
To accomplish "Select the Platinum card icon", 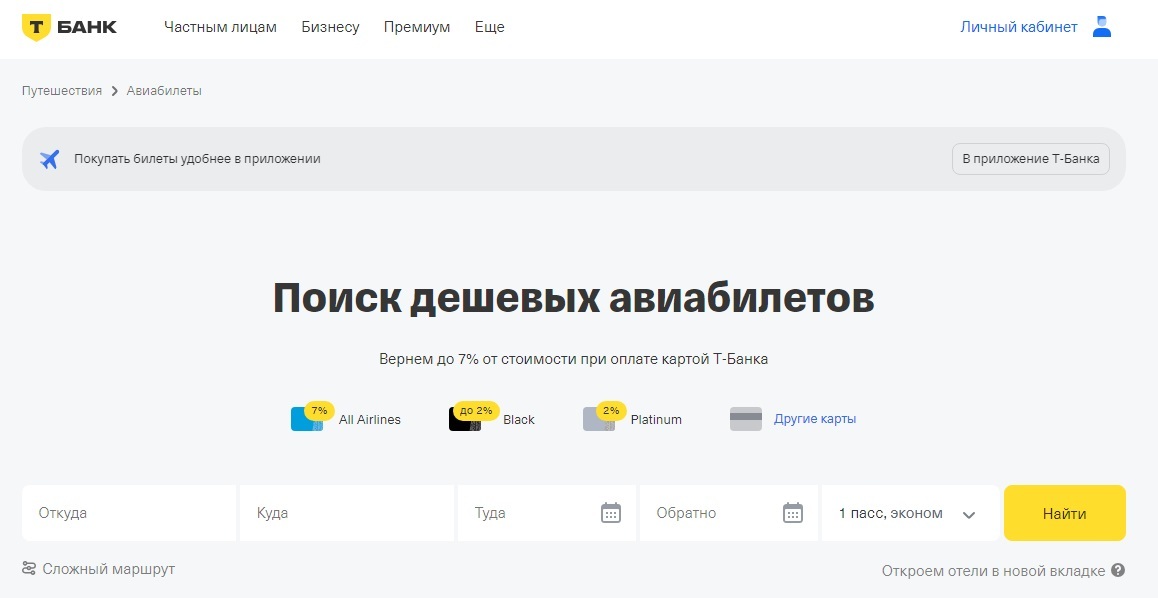I will 598,419.
